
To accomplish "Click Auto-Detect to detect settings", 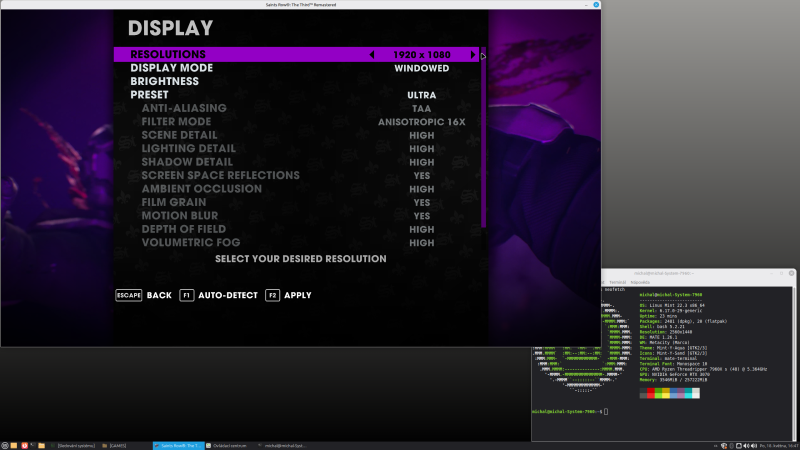I will pos(228,295).
